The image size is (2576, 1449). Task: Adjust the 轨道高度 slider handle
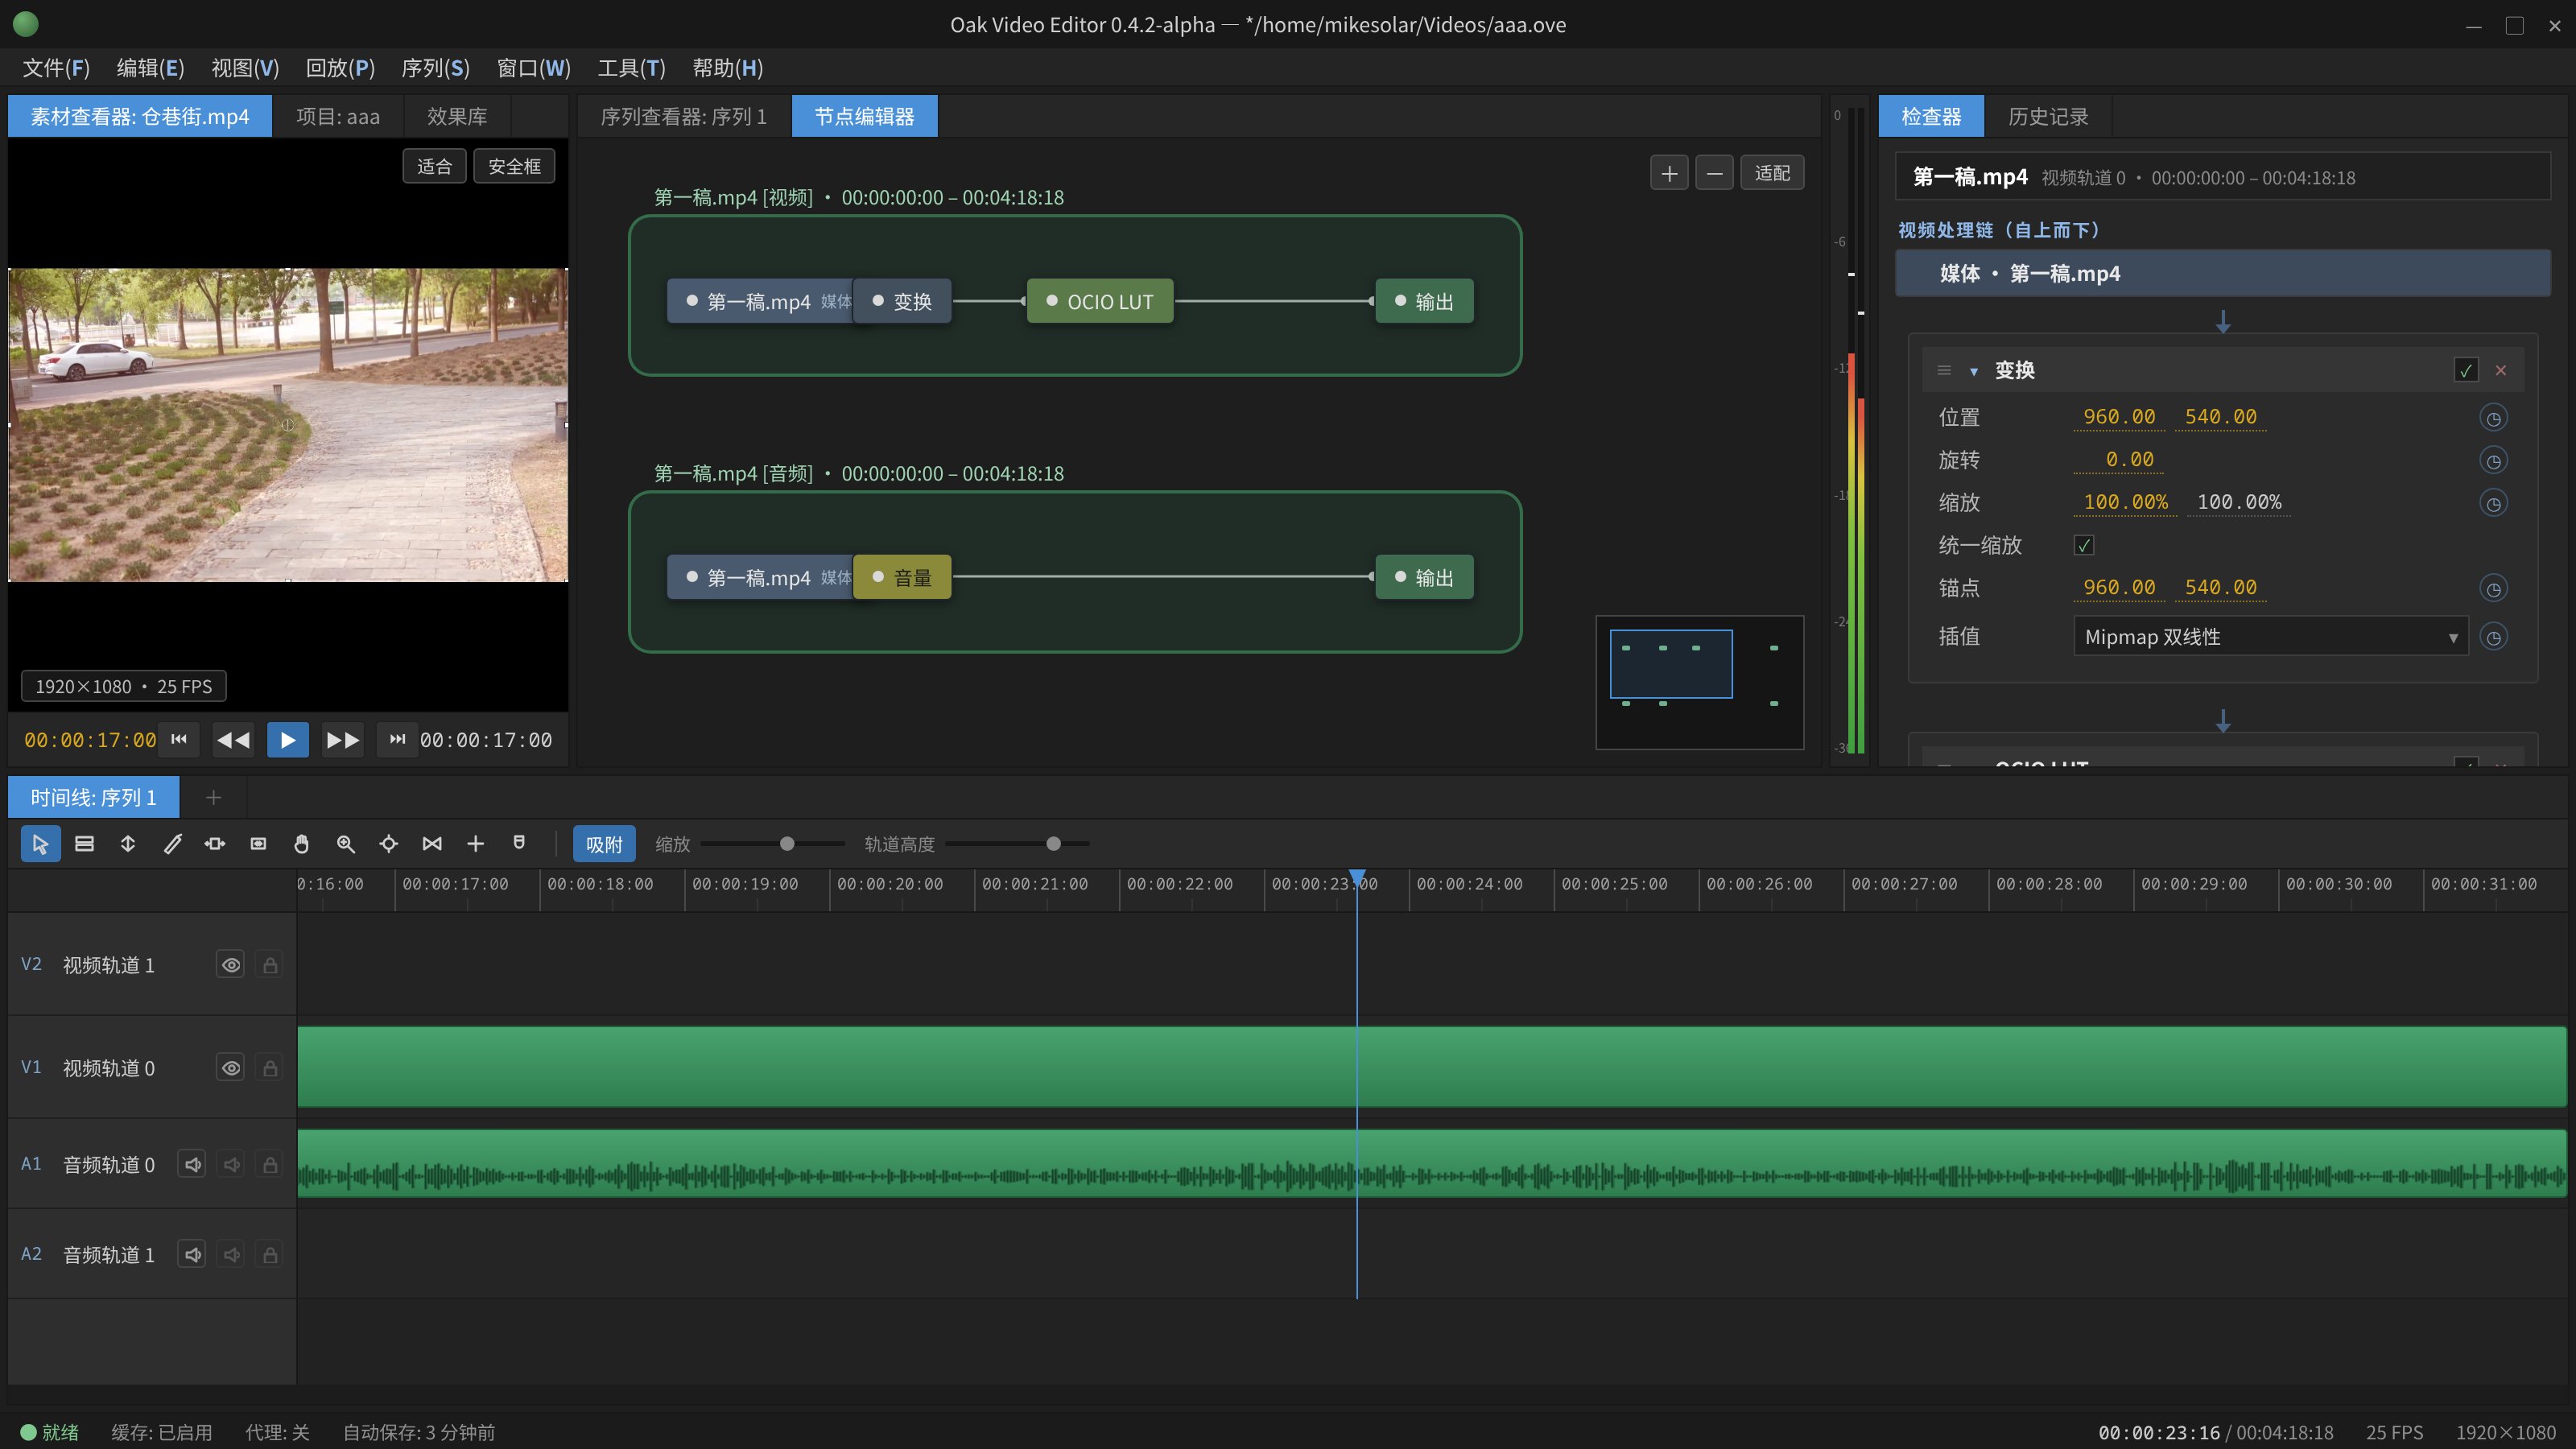(x=1053, y=844)
